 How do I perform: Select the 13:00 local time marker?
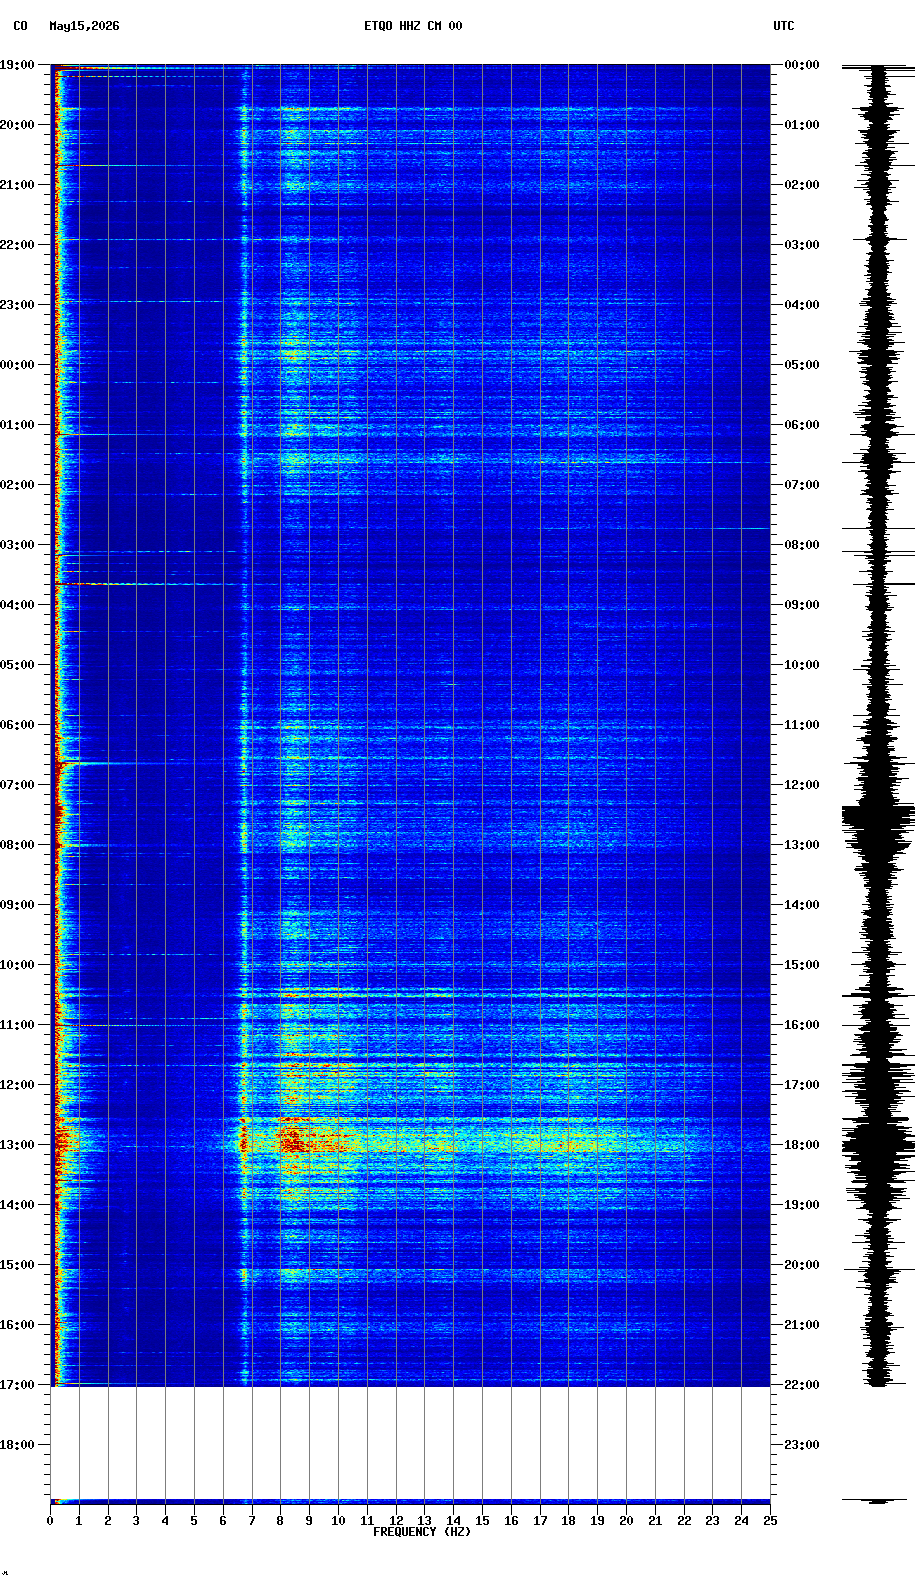point(17,1145)
